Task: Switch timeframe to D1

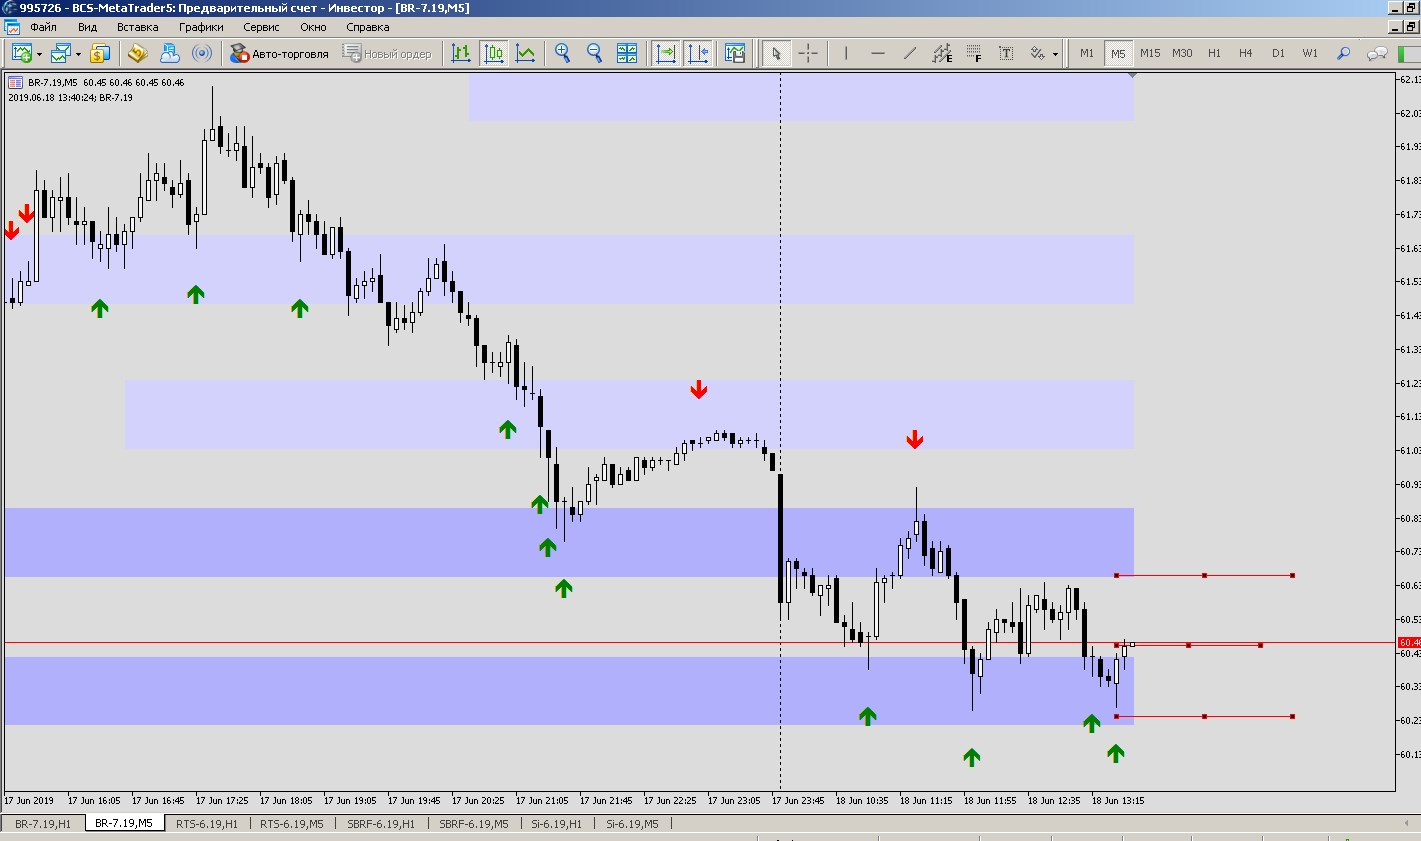Action: (1278, 53)
